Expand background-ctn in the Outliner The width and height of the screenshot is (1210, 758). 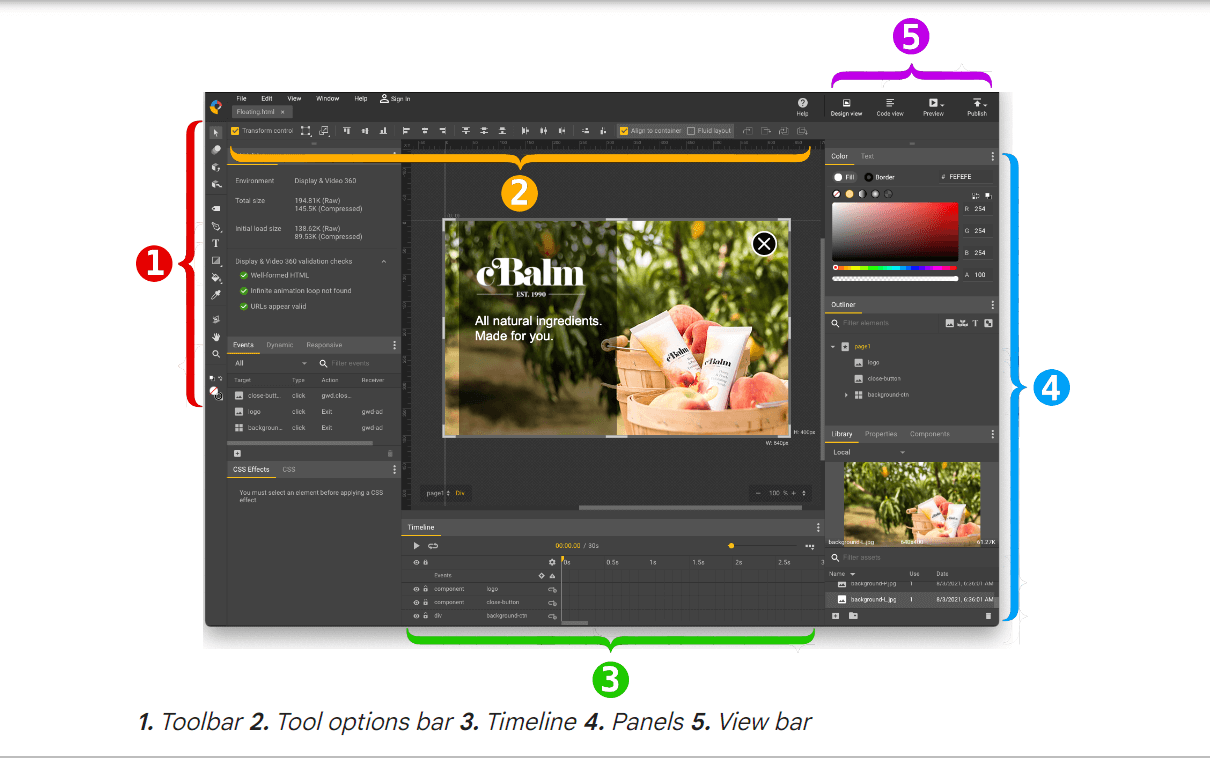tap(847, 394)
